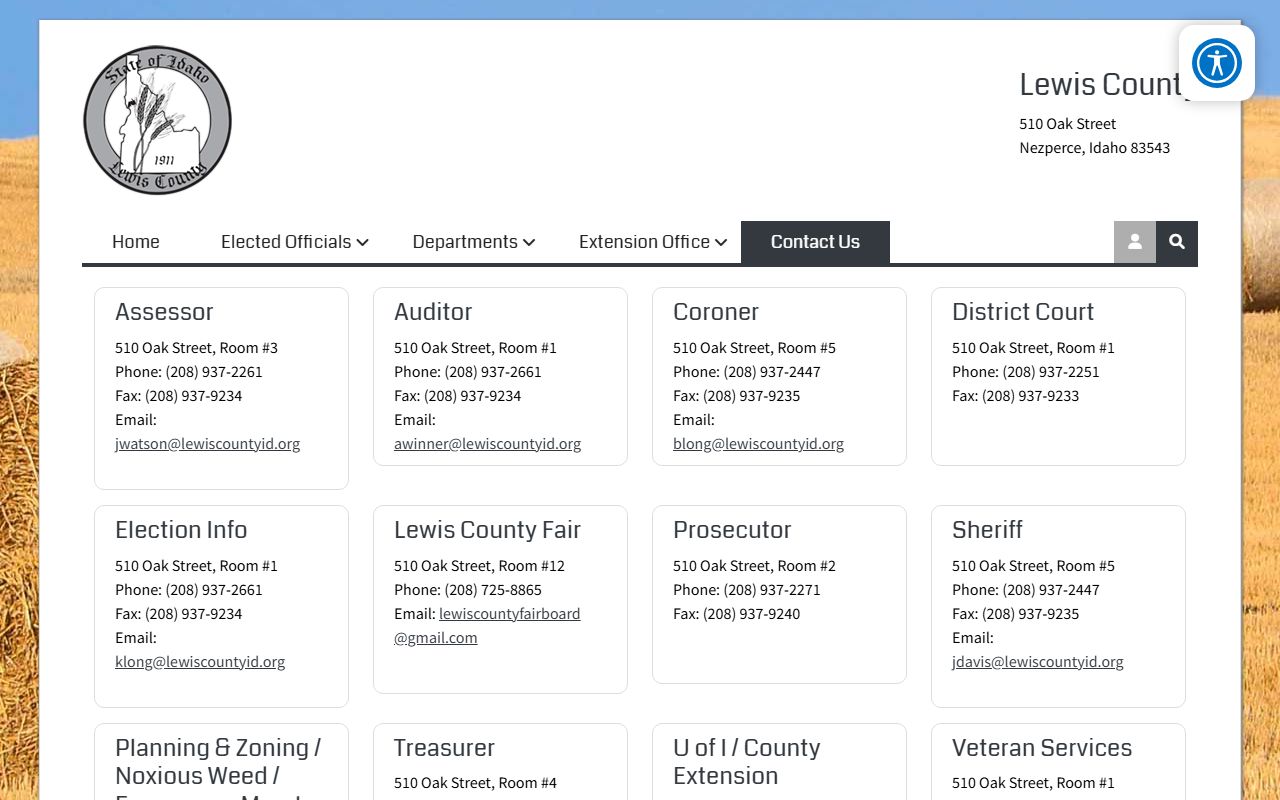Click the Lewis County site title
Image resolution: width=1280 pixels, height=800 pixels.
1105,84
